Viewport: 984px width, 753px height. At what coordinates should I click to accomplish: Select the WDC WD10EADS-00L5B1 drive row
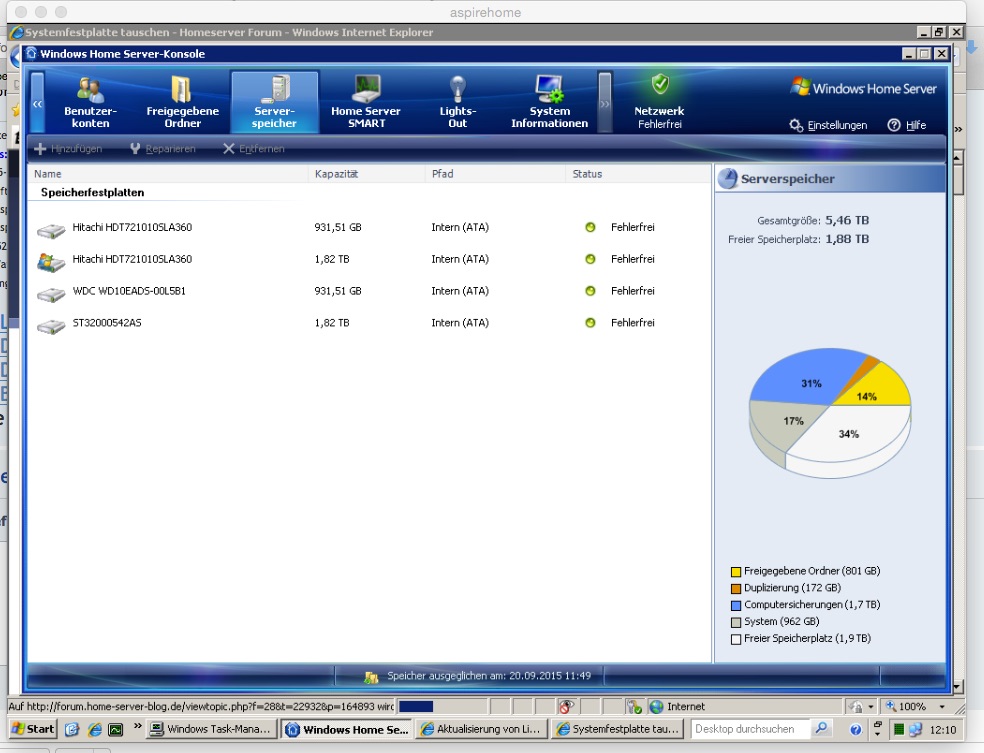(x=369, y=292)
